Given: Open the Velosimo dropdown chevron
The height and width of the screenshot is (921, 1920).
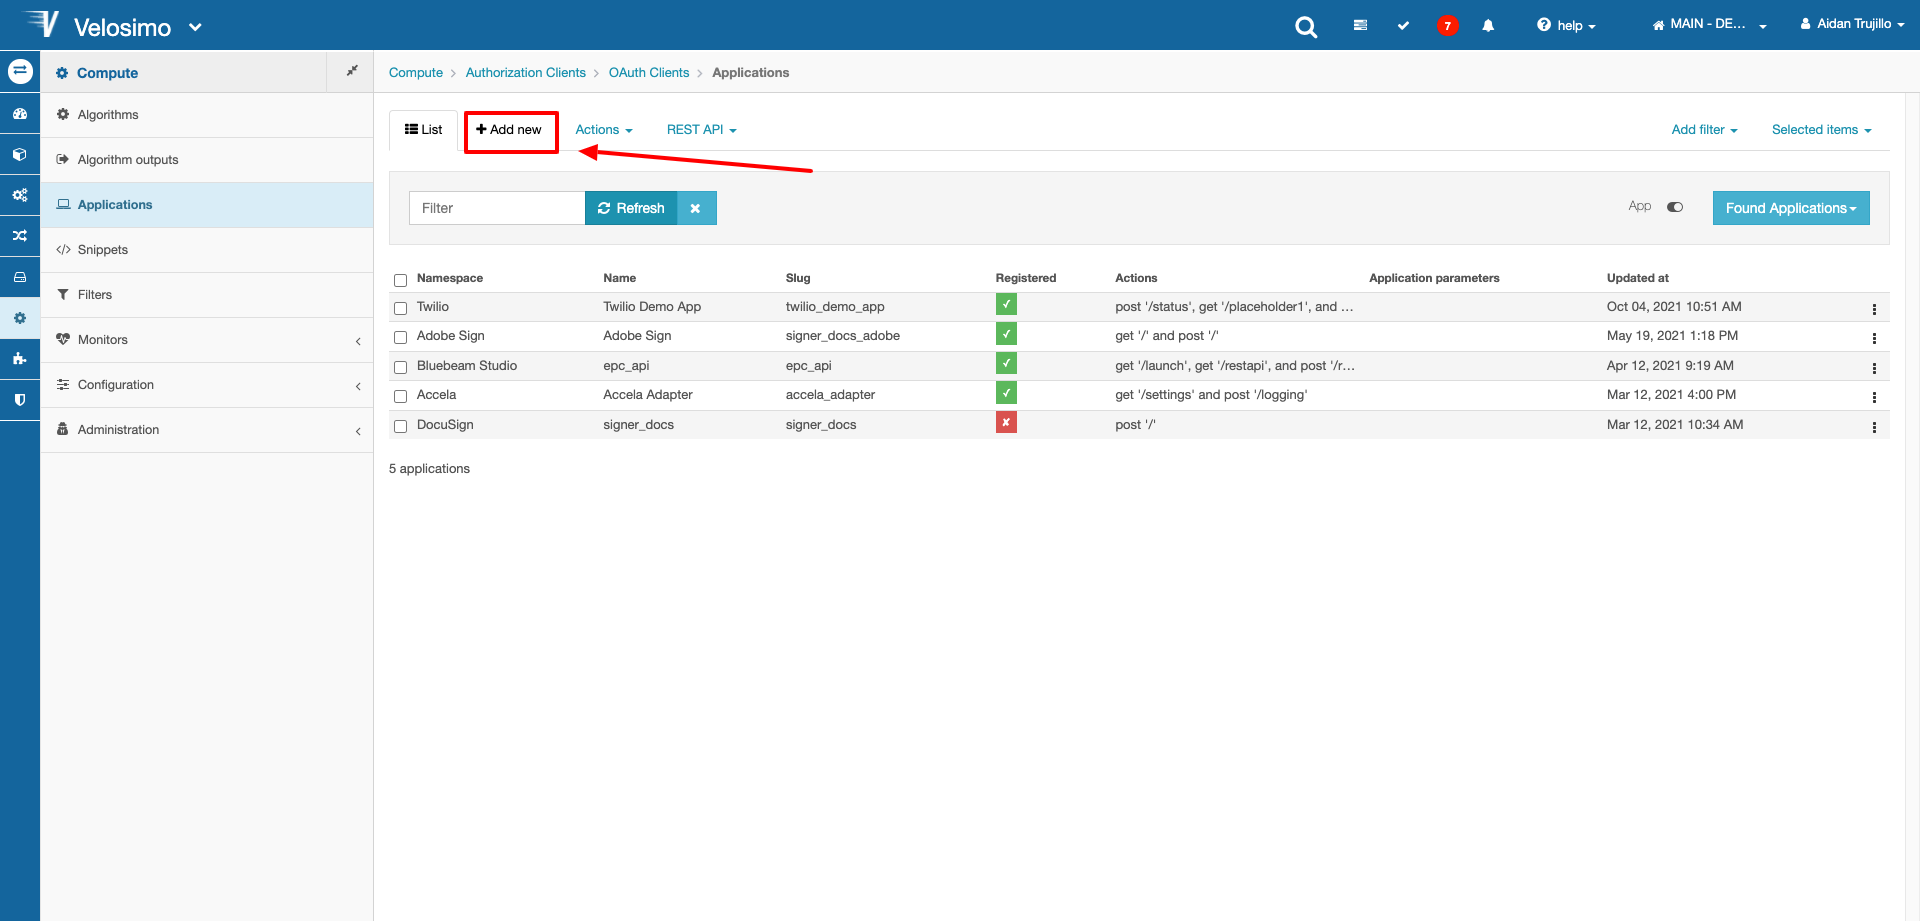Looking at the screenshot, I should coord(196,27).
